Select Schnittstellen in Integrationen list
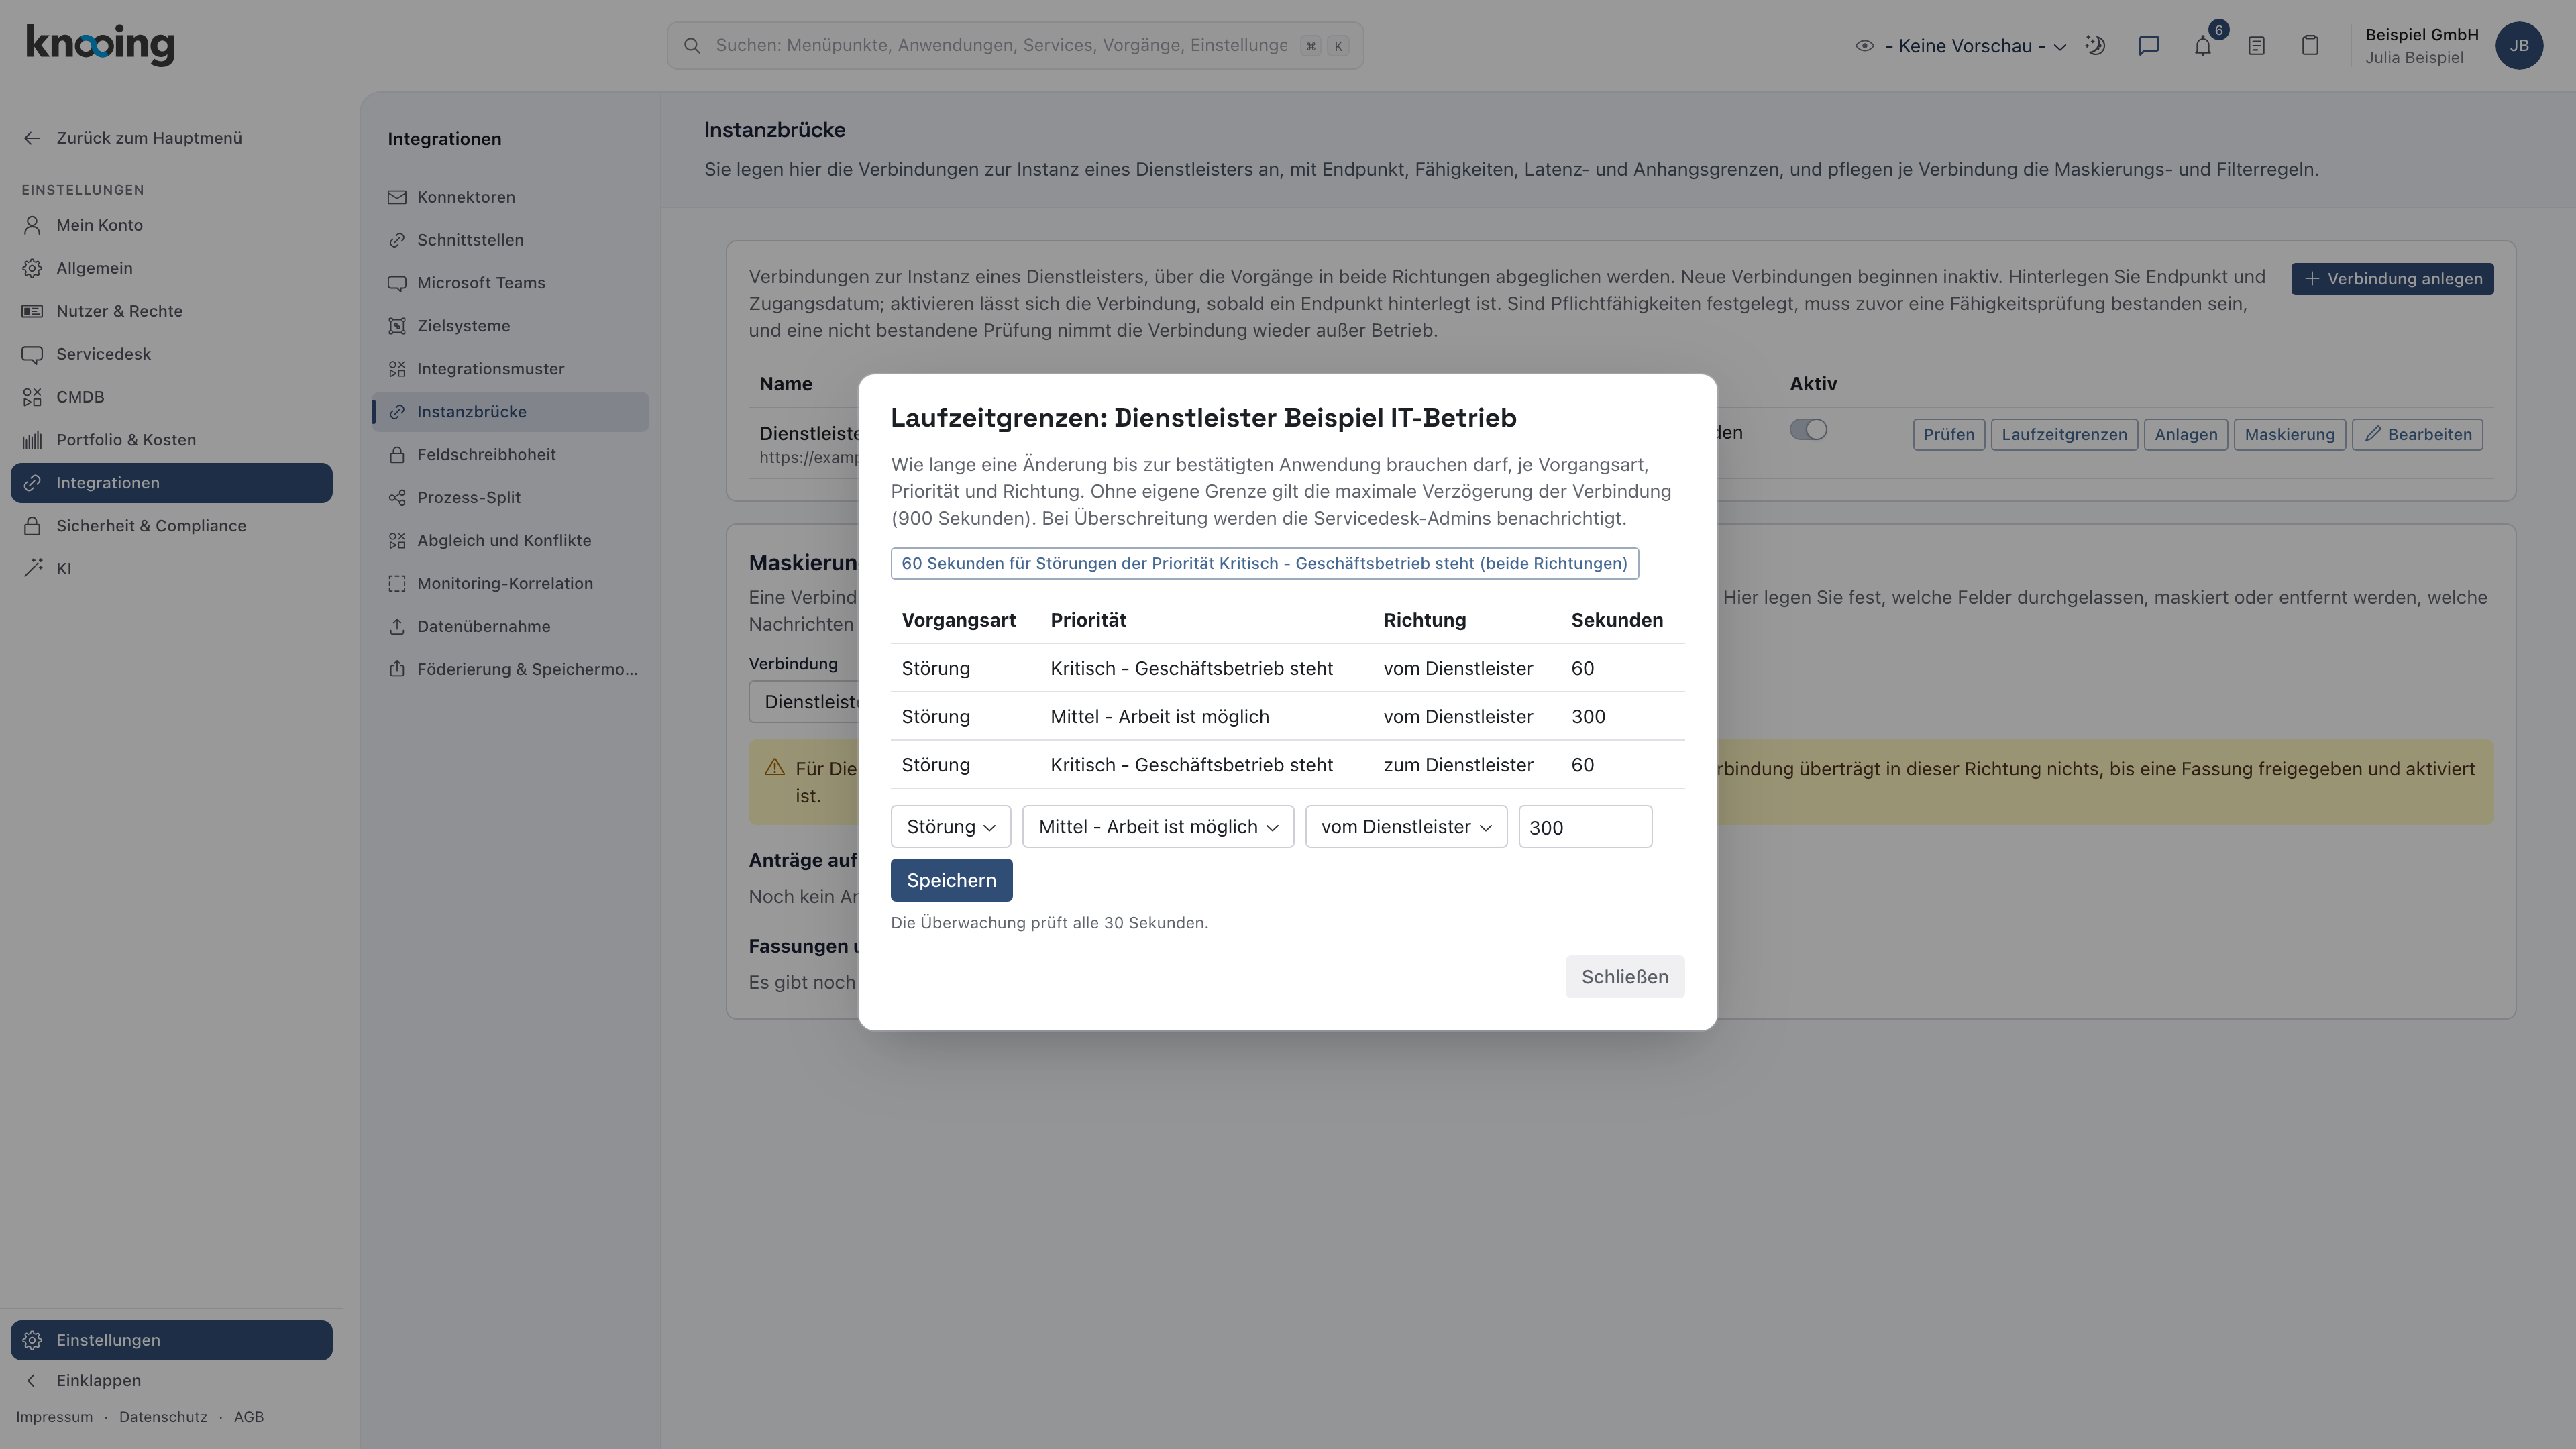Screen dimensions: 2576x1449 pyautogui.click(x=511, y=240)
